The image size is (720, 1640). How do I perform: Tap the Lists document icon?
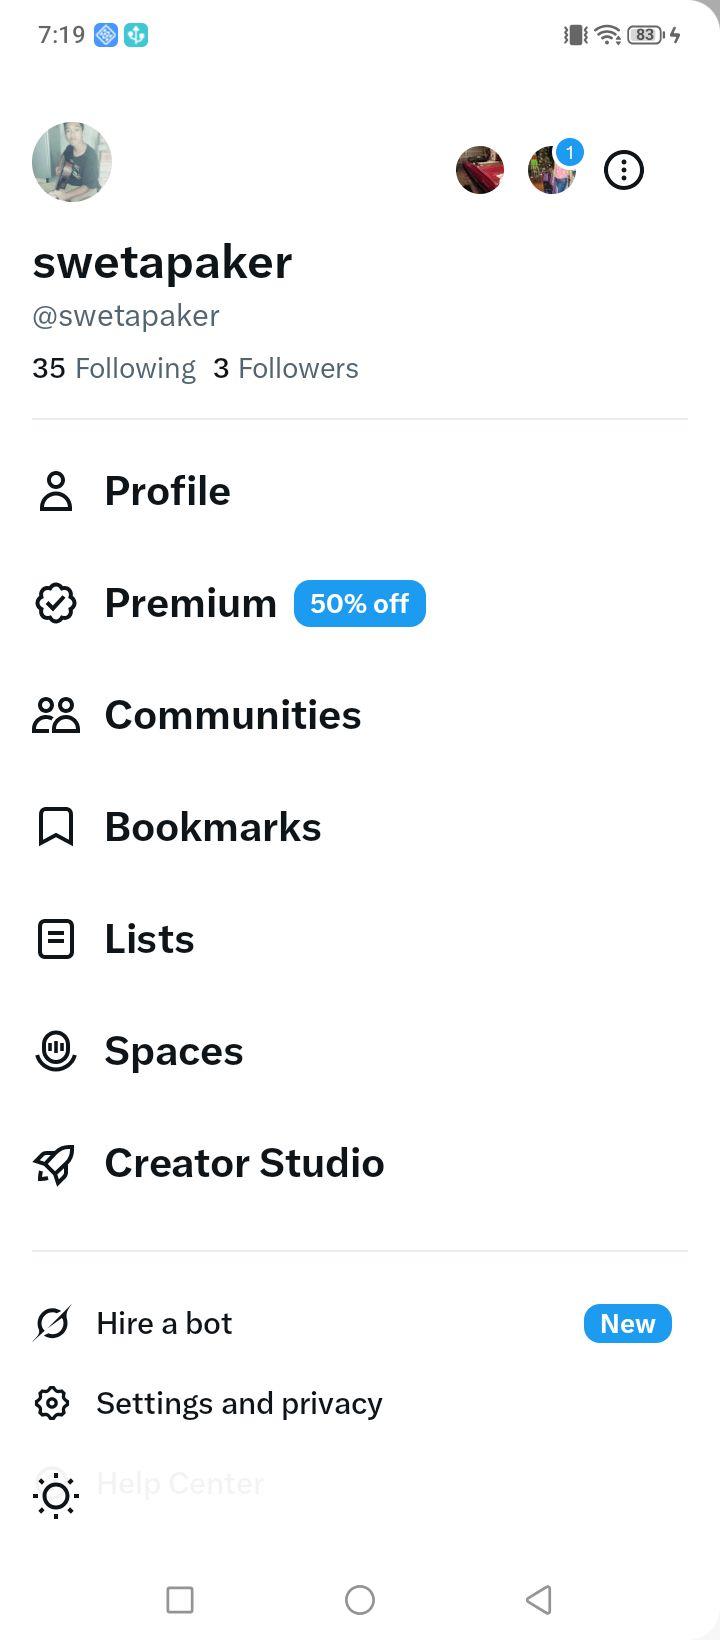(56, 939)
